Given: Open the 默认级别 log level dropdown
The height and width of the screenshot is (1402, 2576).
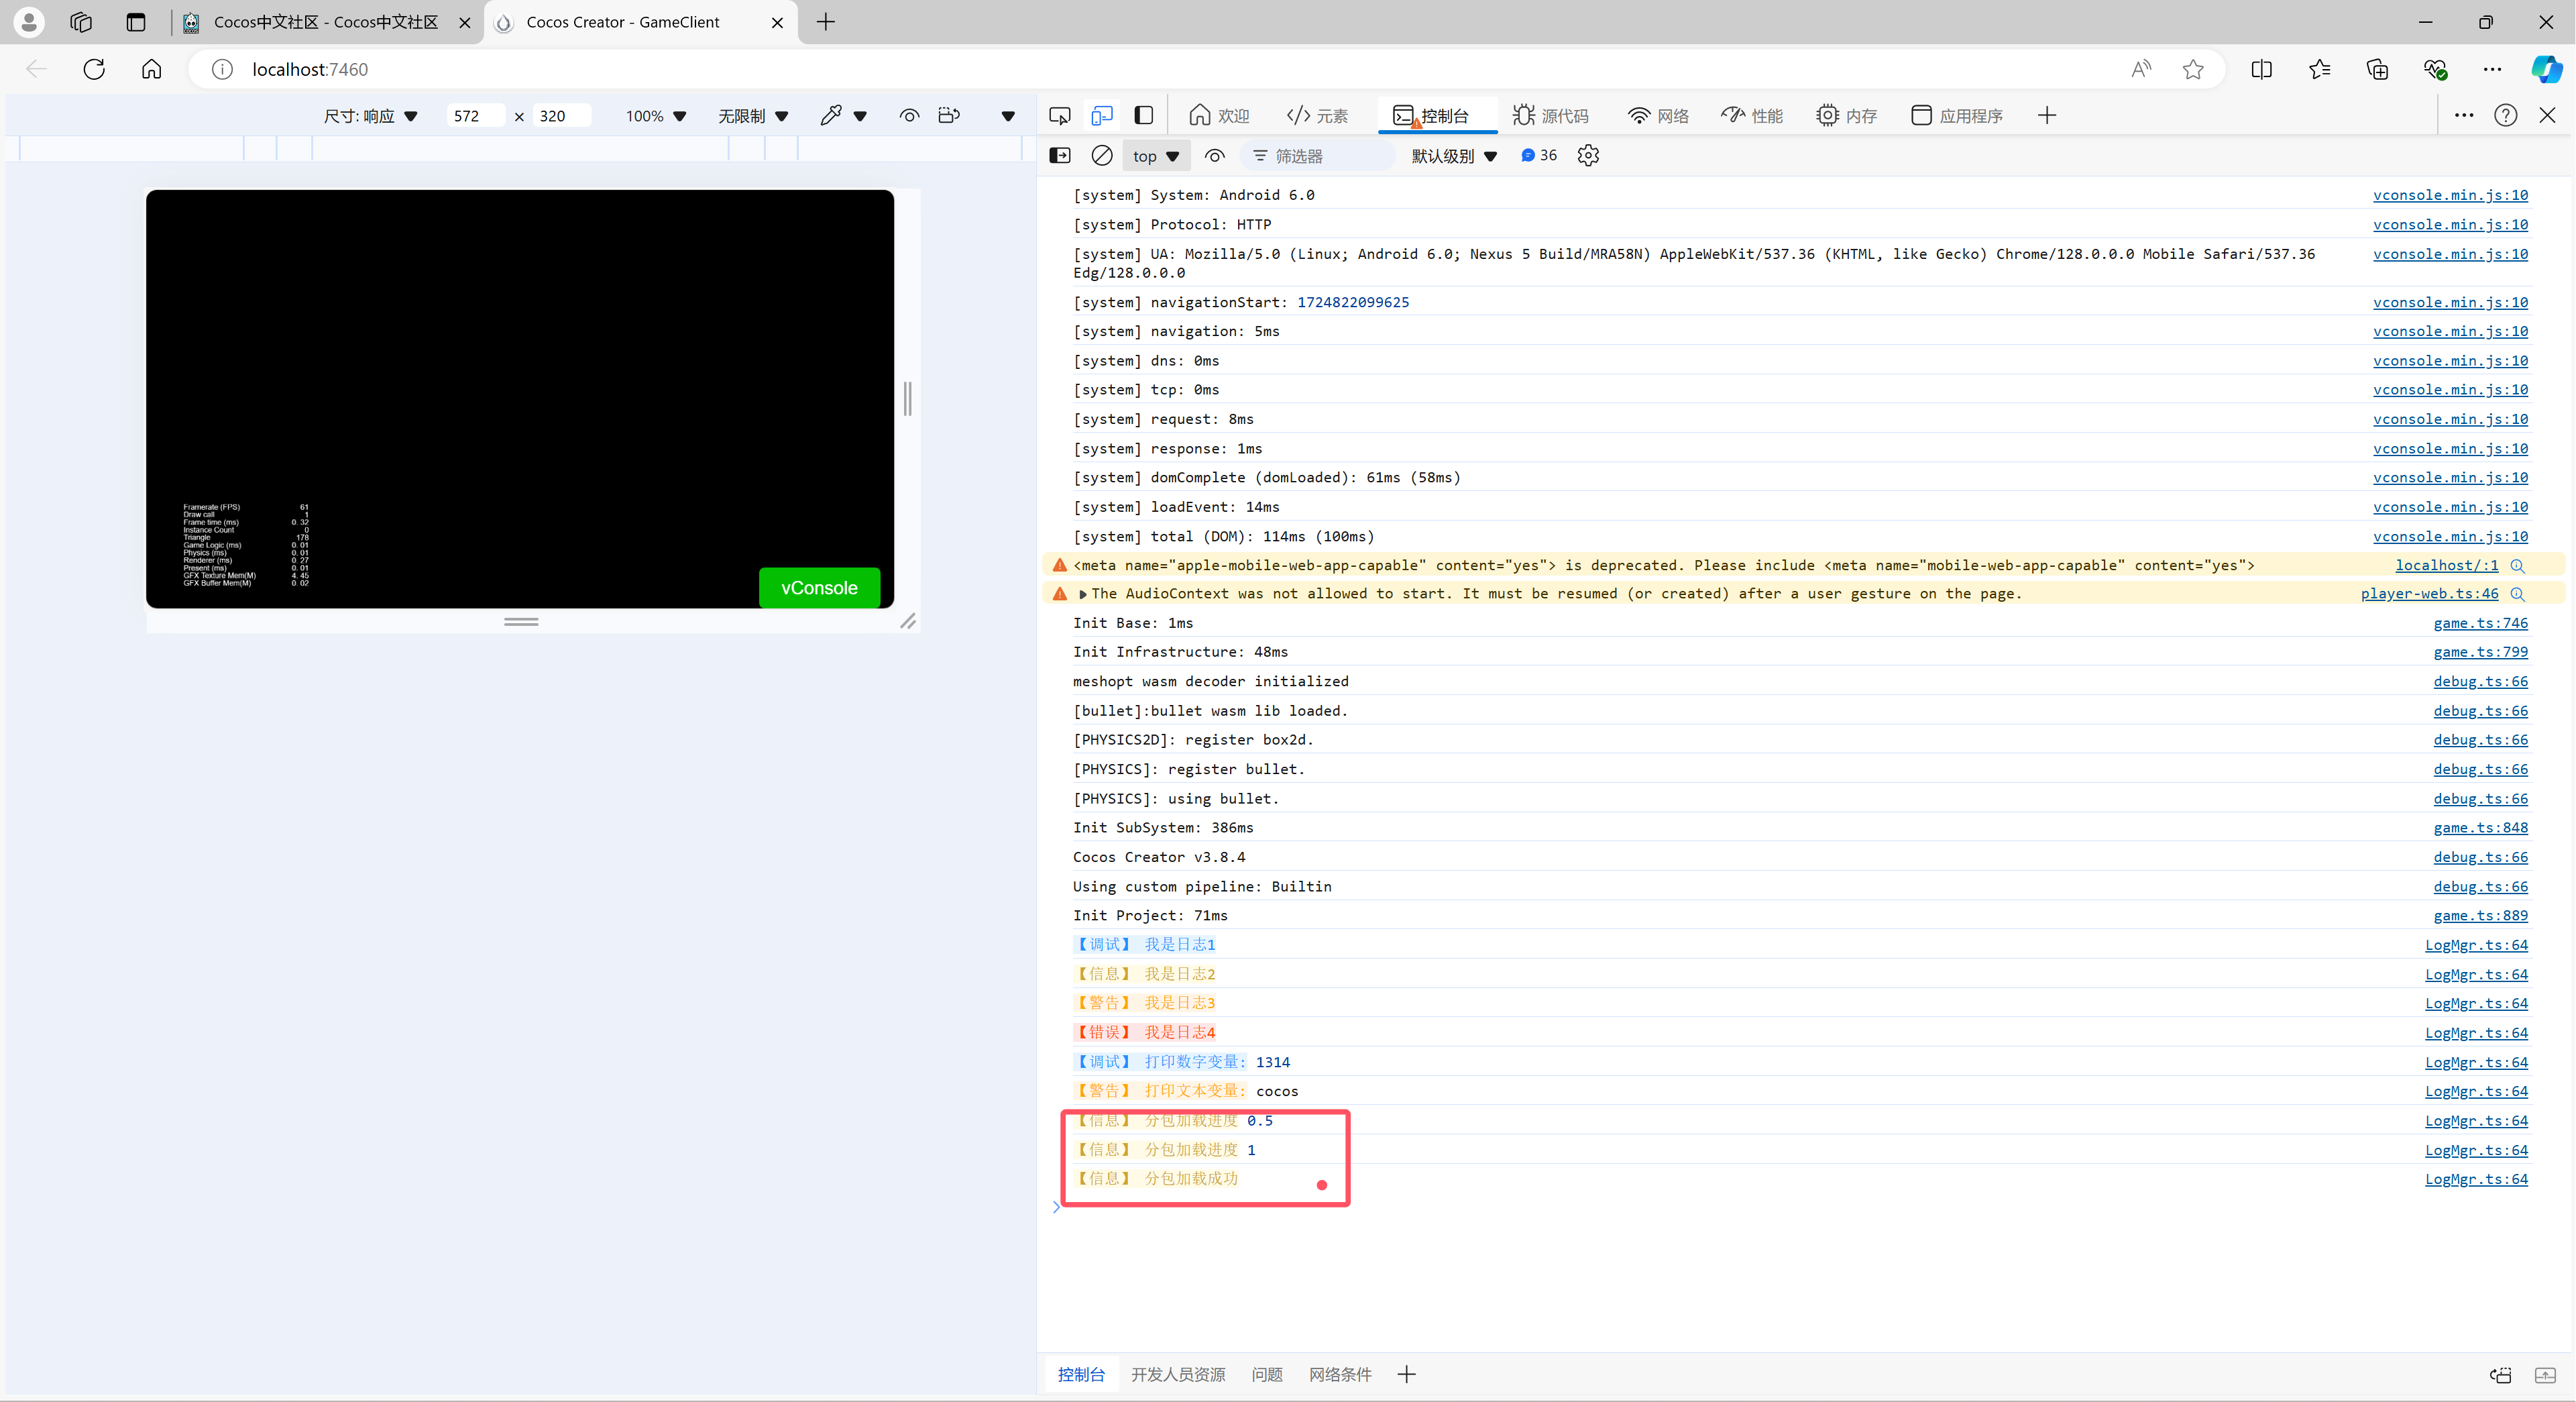Looking at the screenshot, I should 1453,156.
